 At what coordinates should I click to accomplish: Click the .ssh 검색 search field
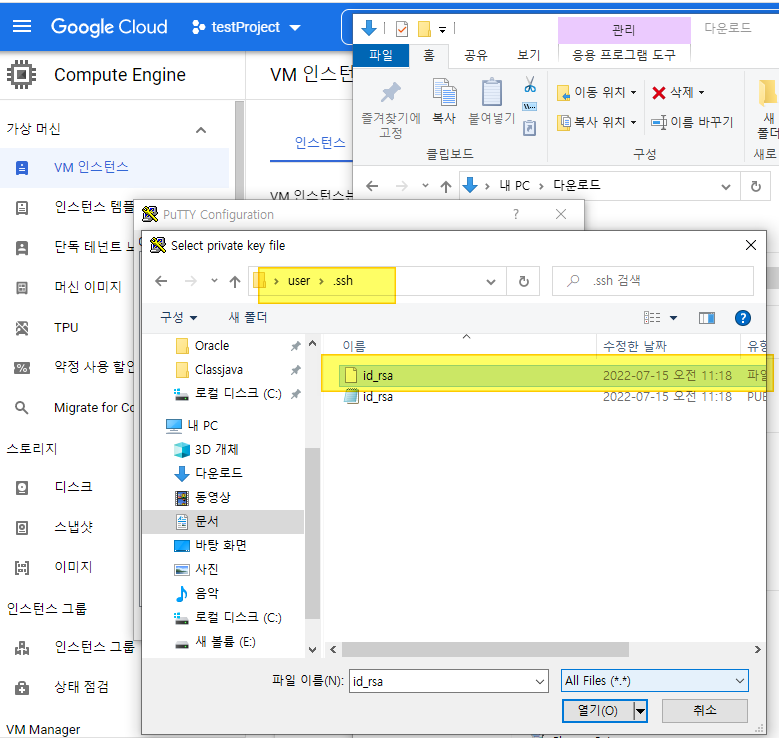(653, 281)
